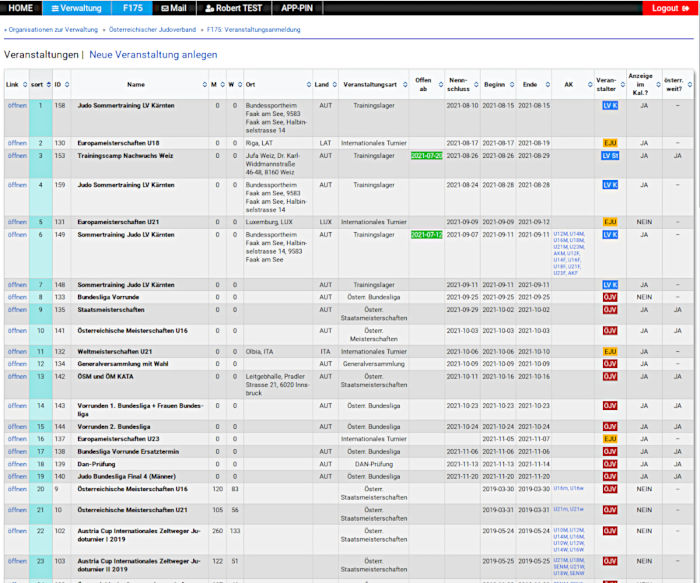Click EJU badge for Europameisterschaften U23
The image size is (700, 583).
coord(610,439)
